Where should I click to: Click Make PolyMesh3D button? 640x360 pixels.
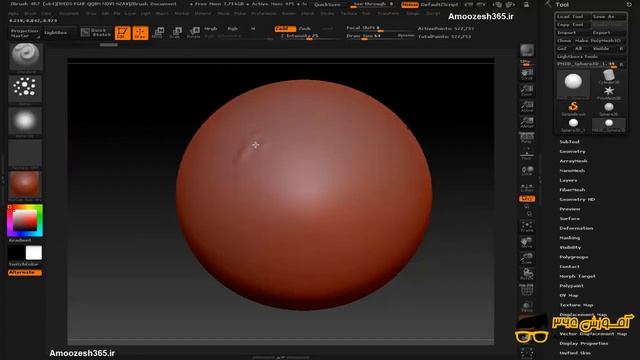[x=600, y=40]
